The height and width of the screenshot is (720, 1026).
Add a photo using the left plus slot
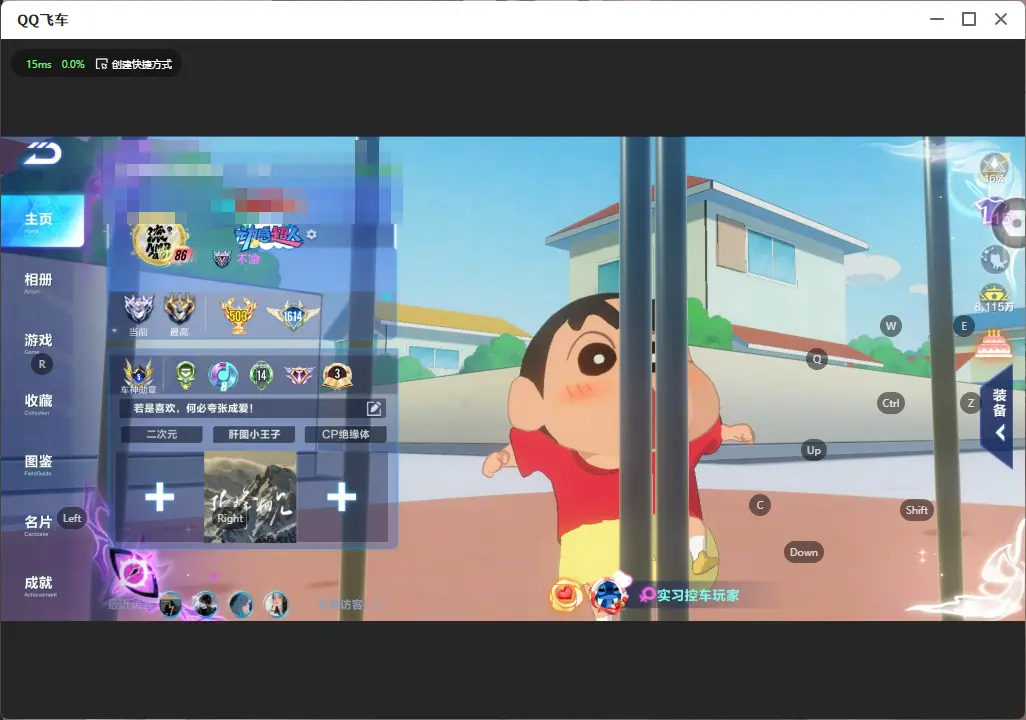160,497
